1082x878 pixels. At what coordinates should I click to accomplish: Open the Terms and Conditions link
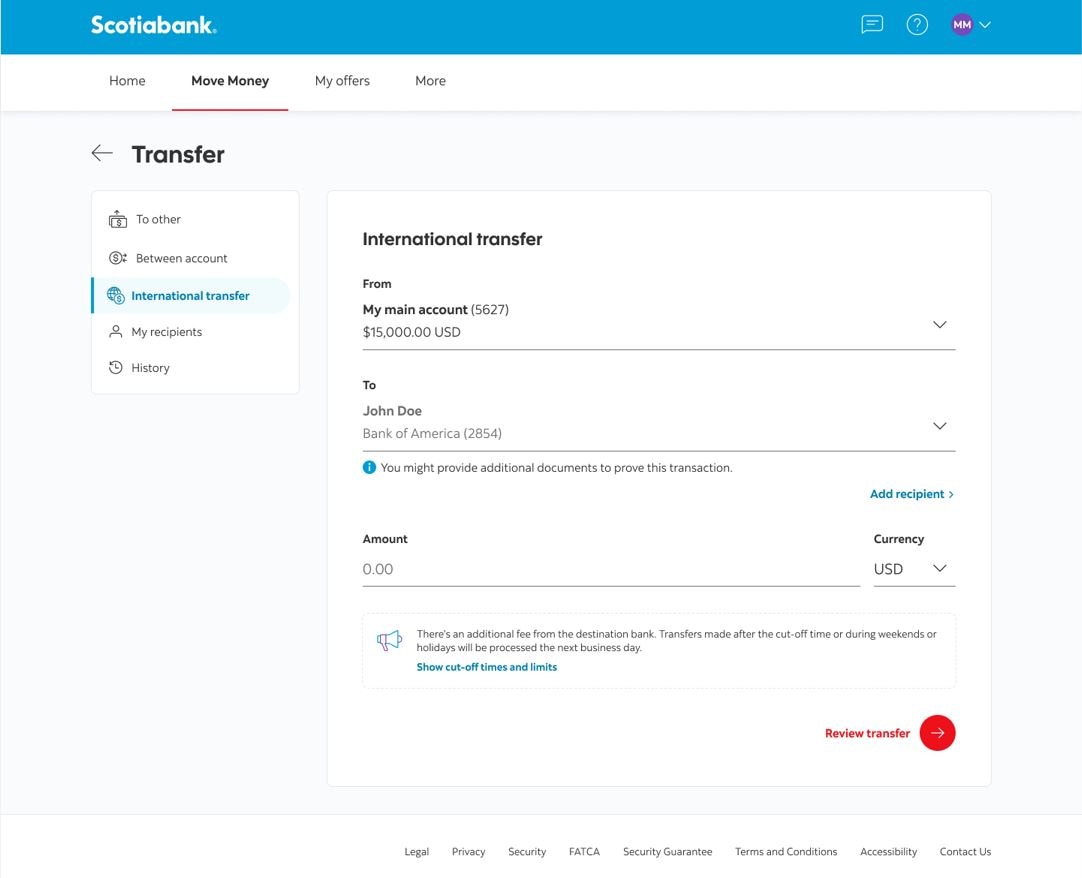coord(786,852)
